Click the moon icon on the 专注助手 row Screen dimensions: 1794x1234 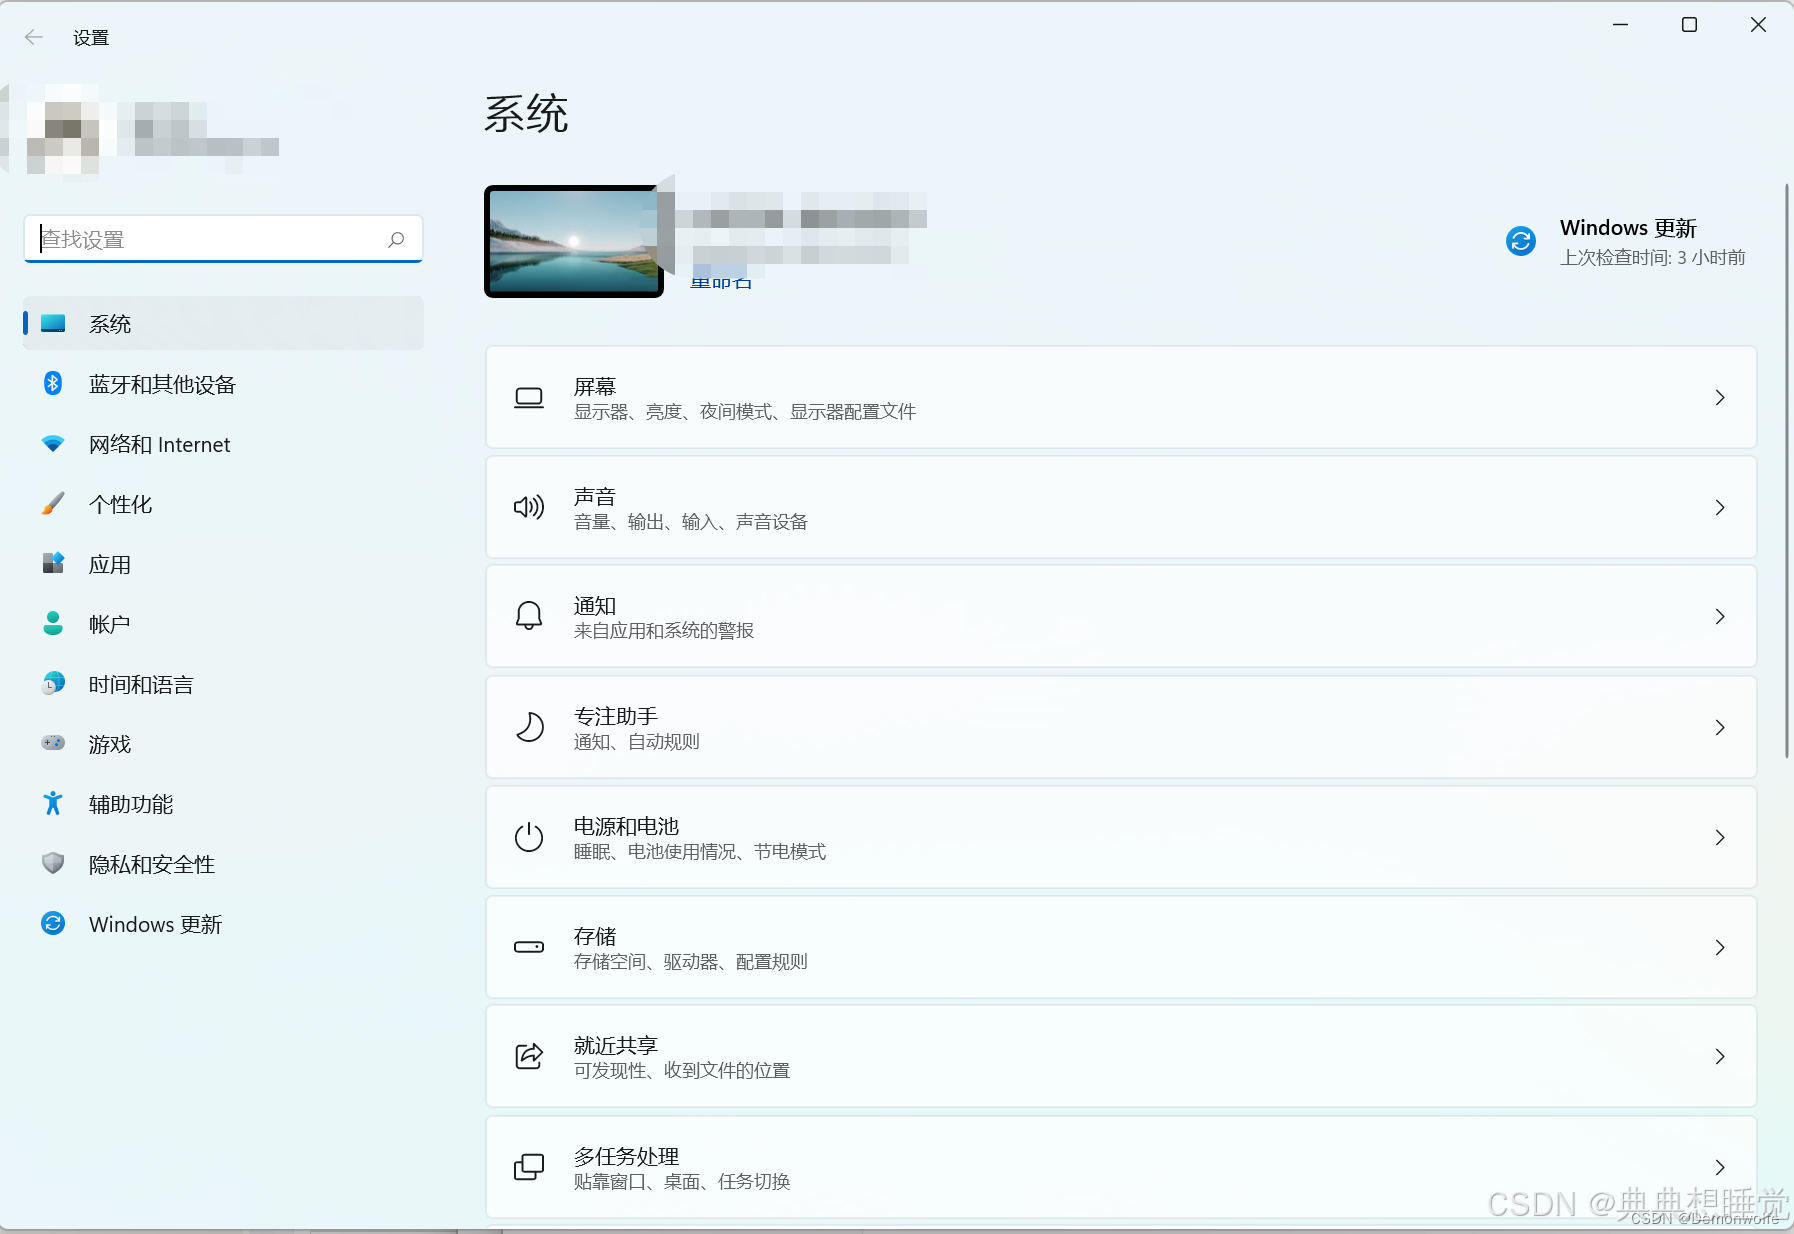[x=529, y=727]
